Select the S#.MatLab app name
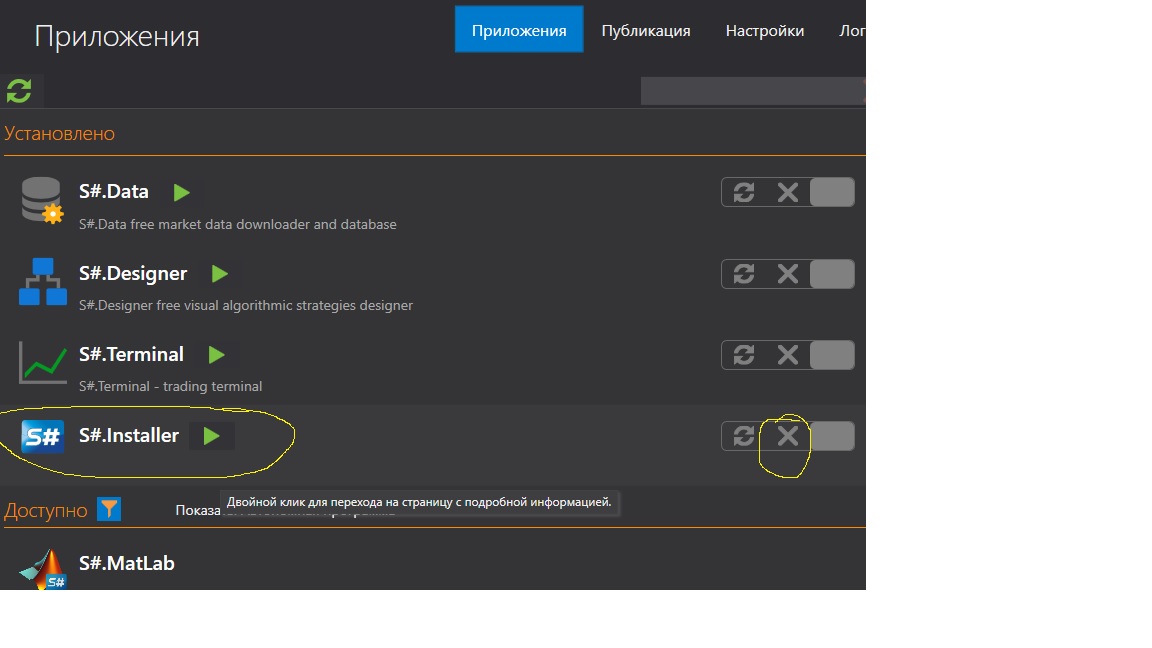 coord(127,564)
